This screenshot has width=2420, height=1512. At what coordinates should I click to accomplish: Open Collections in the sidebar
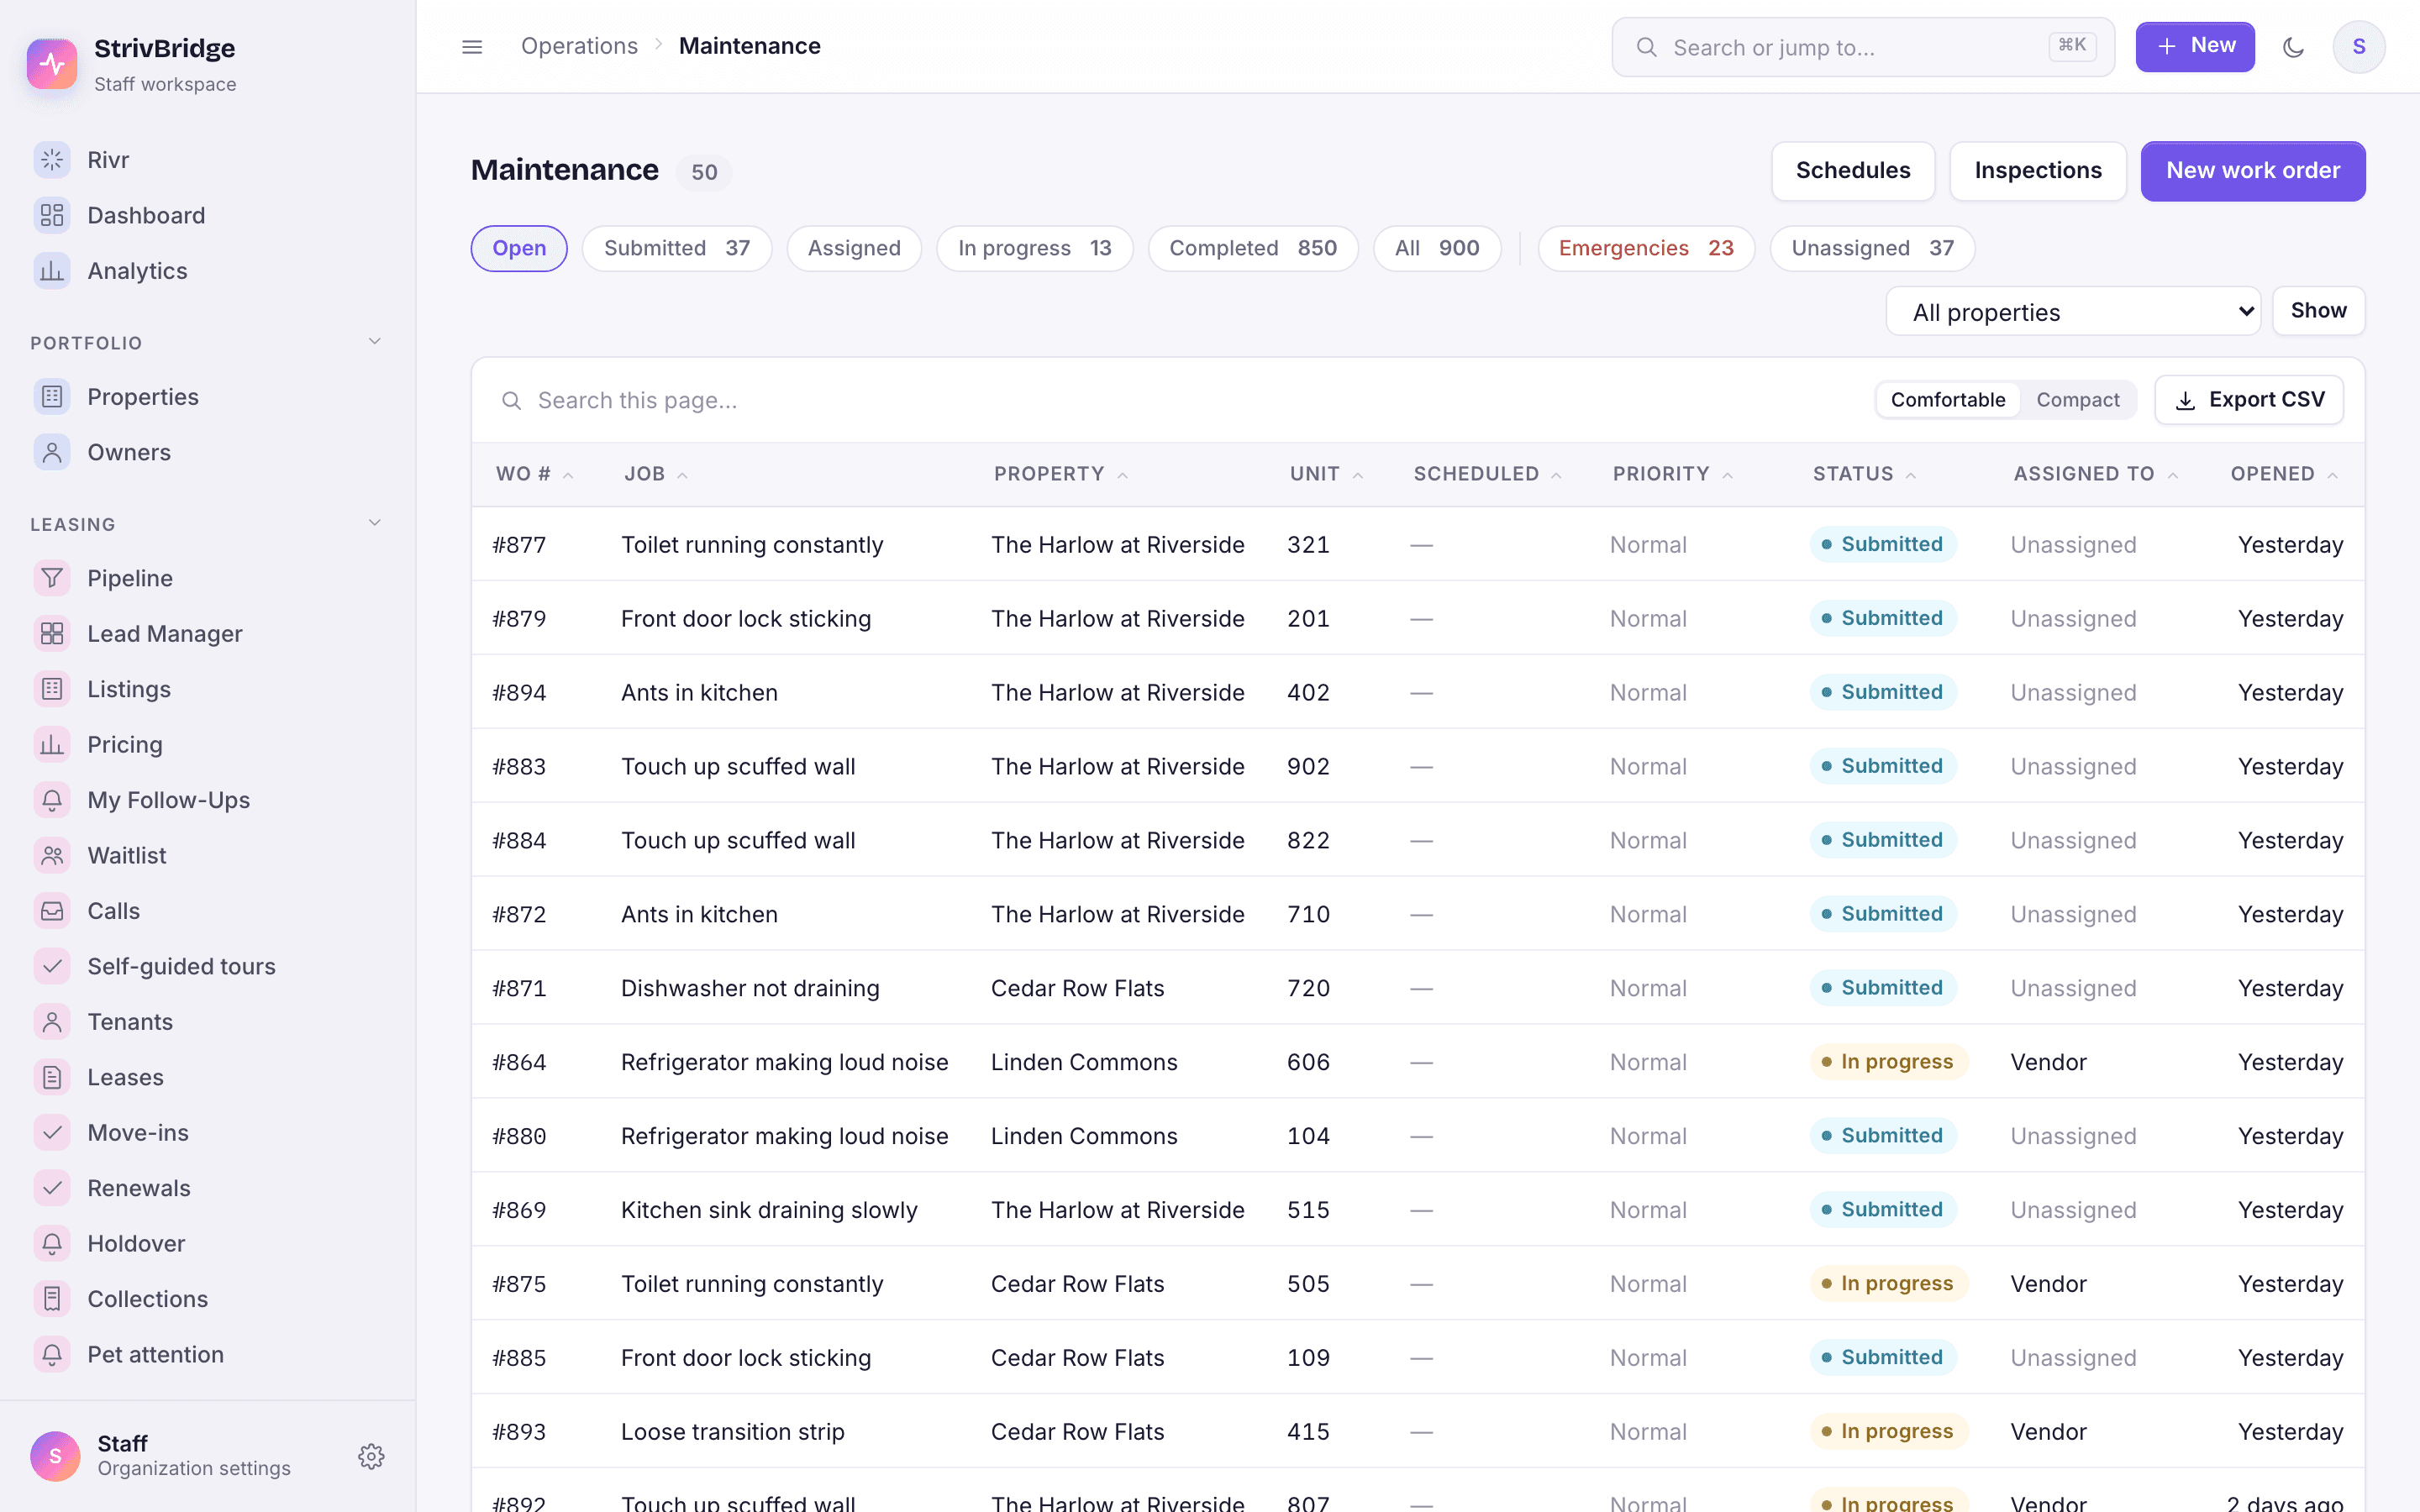[207, 1300]
